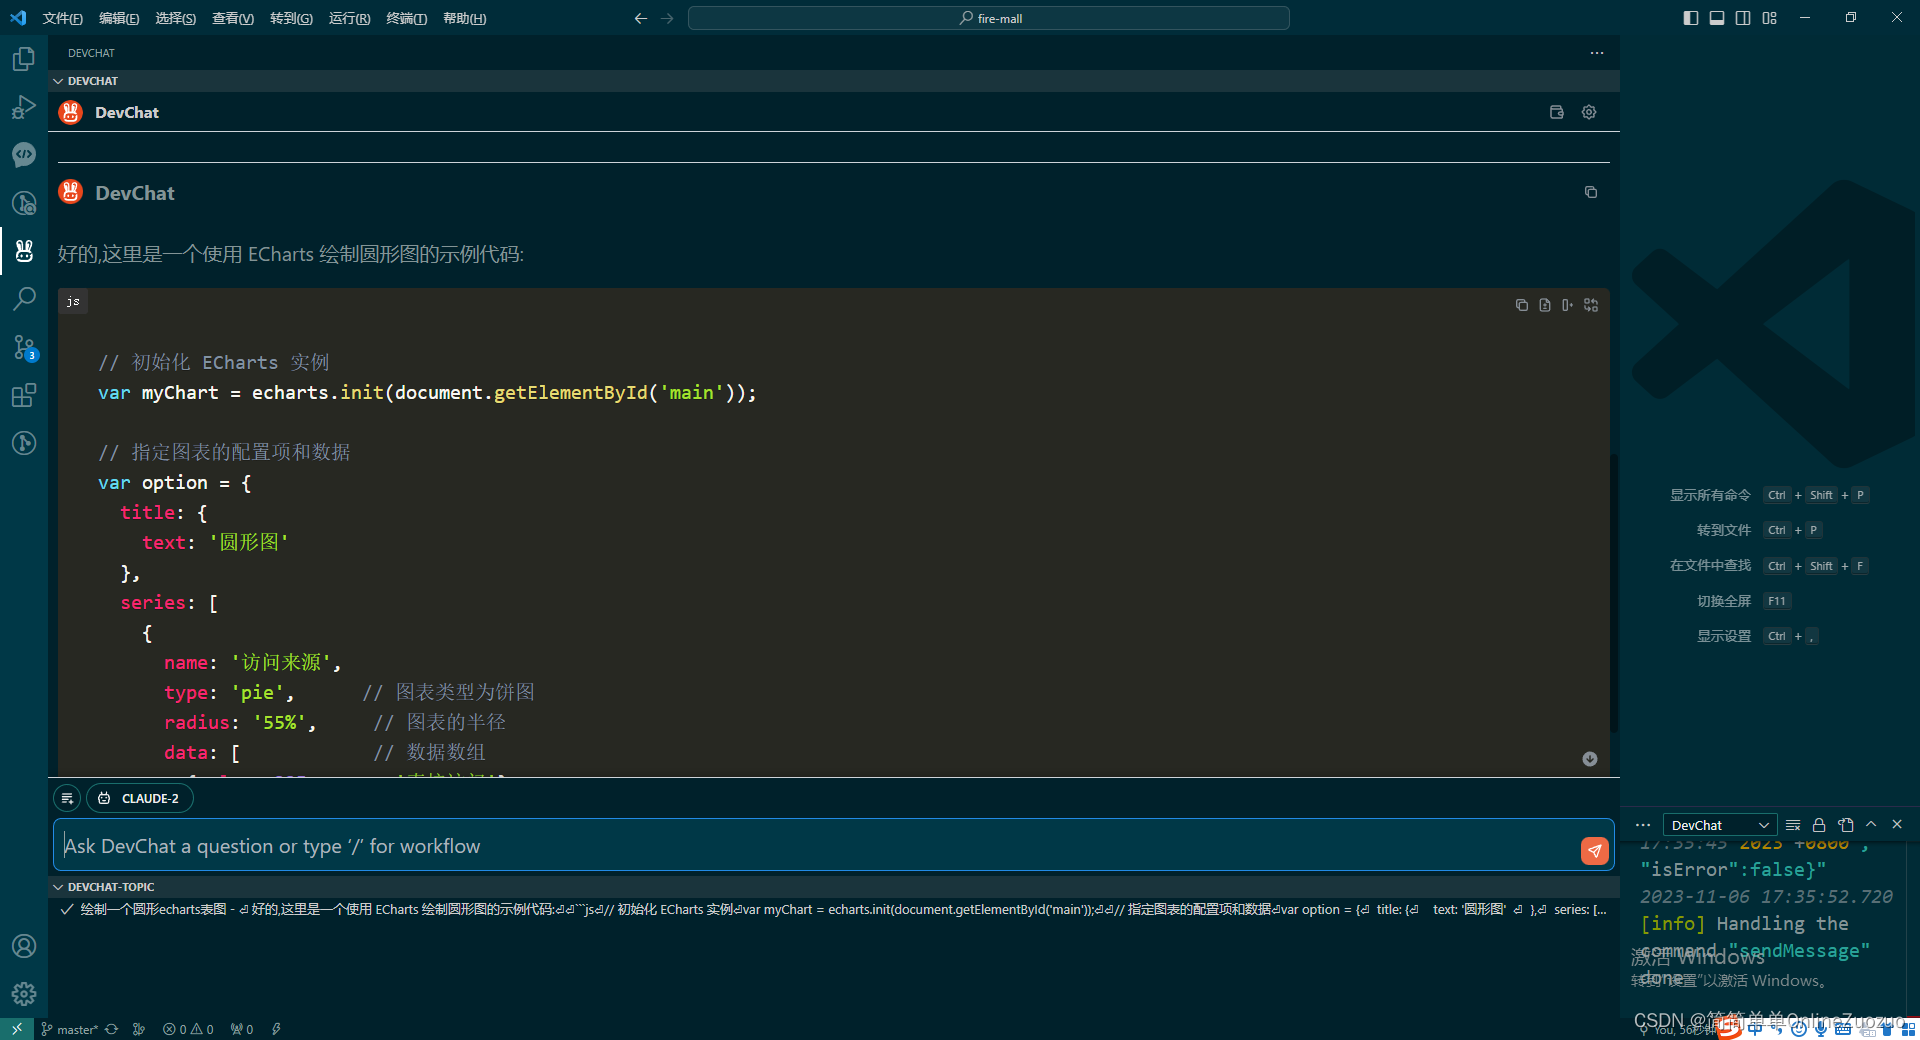
Task: Toggle the bottom panel layout button
Action: point(1717,18)
